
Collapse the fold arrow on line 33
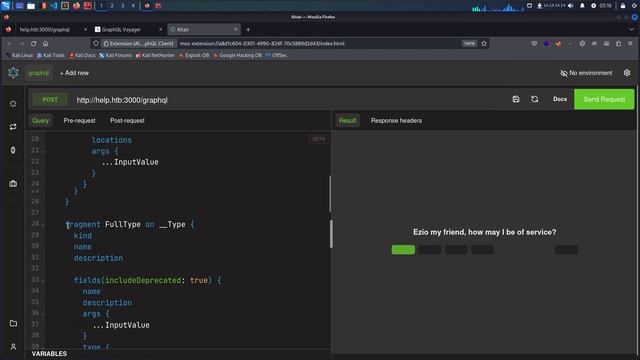click(43, 281)
